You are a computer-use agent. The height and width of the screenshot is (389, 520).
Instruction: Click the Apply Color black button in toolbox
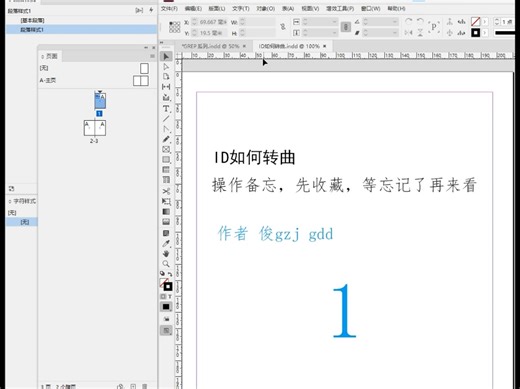coord(166,307)
